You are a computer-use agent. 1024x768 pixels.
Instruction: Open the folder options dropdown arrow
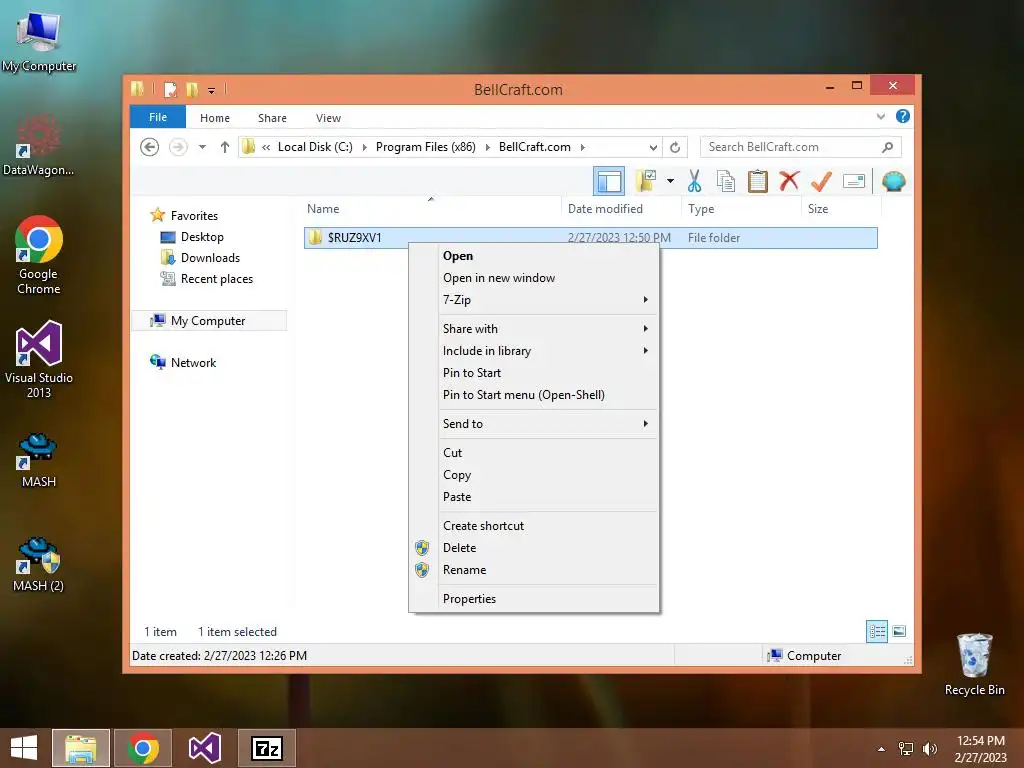pos(670,181)
